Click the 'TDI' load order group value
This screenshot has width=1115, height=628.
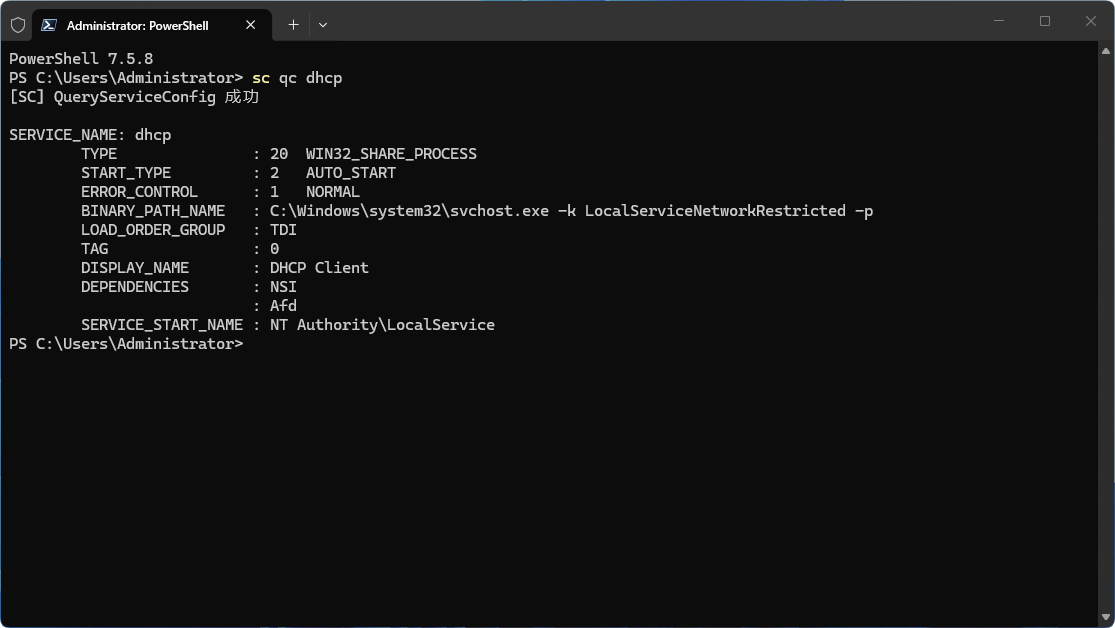(283, 230)
